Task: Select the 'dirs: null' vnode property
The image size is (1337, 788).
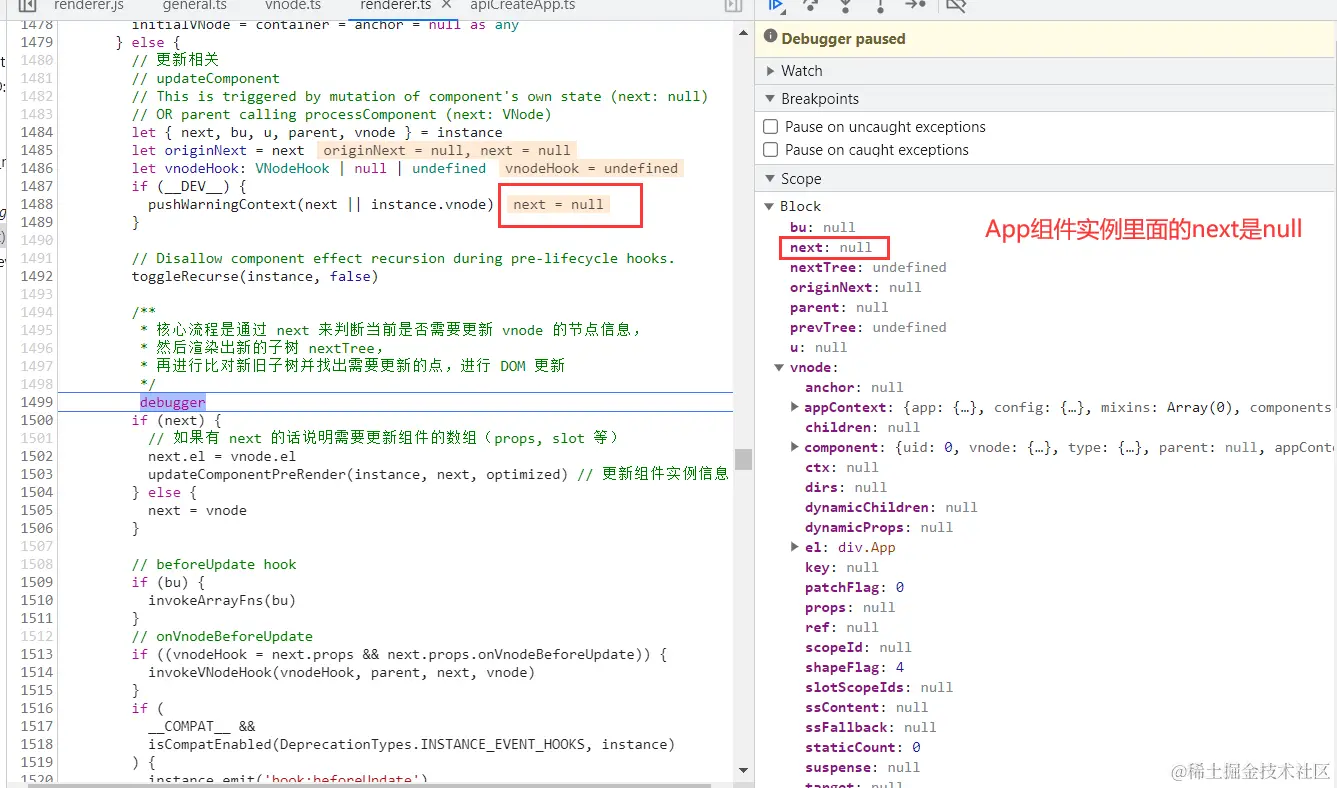Action: [846, 487]
